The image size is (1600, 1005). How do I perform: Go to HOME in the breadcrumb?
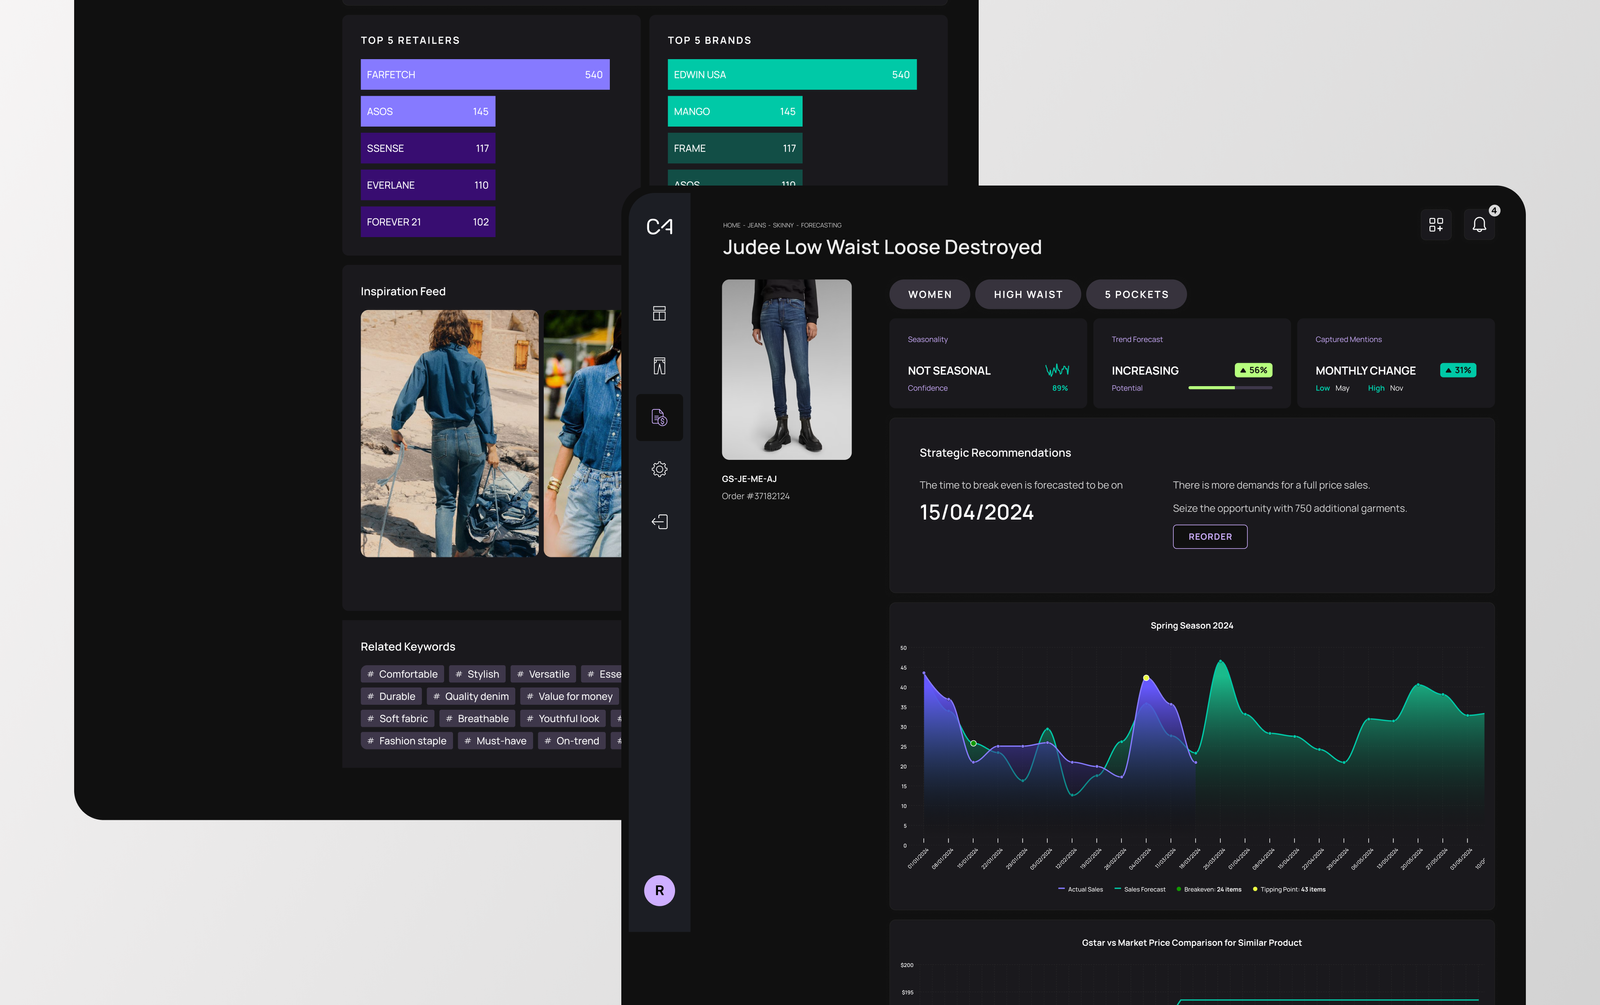point(732,226)
